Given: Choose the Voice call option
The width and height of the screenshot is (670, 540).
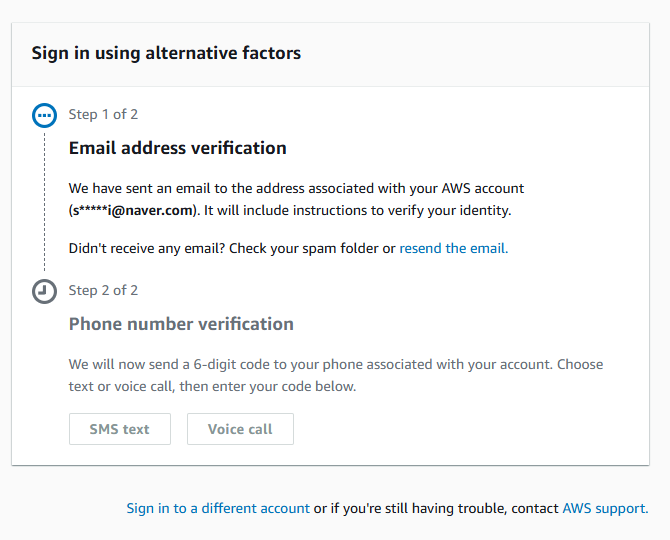Looking at the screenshot, I should (x=240, y=429).
